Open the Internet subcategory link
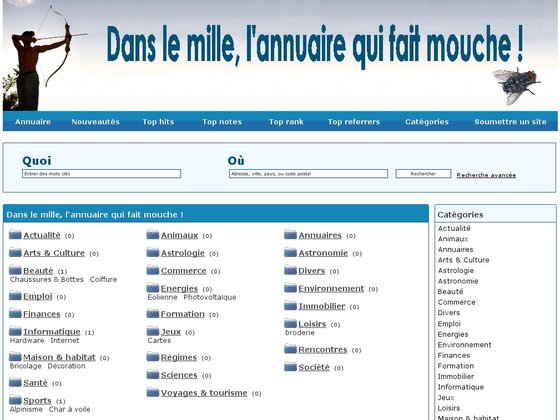This screenshot has height=420, width=560. [x=65, y=340]
